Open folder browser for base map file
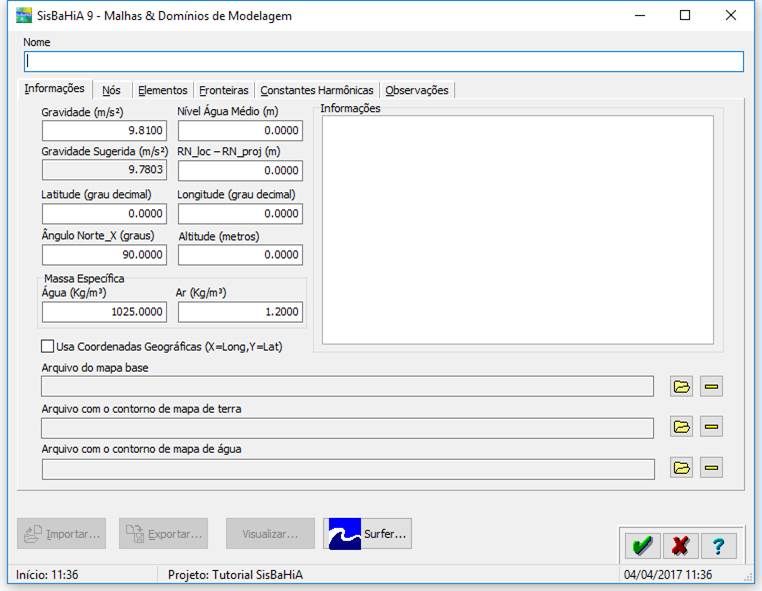 tap(681, 386)
